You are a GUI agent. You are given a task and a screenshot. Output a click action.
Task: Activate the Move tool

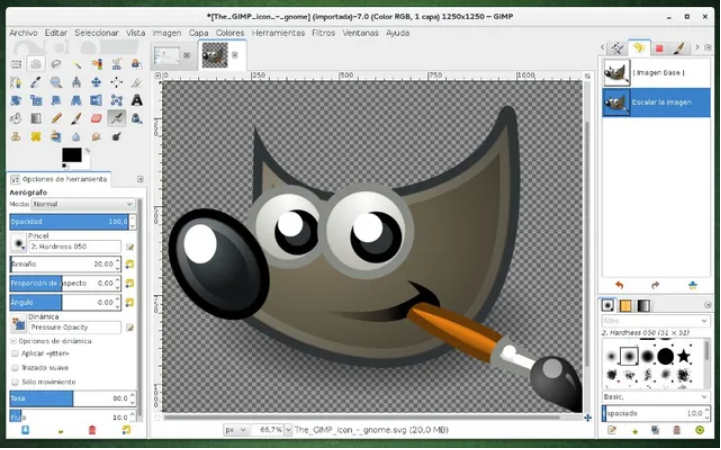click(x=97, y=82)
